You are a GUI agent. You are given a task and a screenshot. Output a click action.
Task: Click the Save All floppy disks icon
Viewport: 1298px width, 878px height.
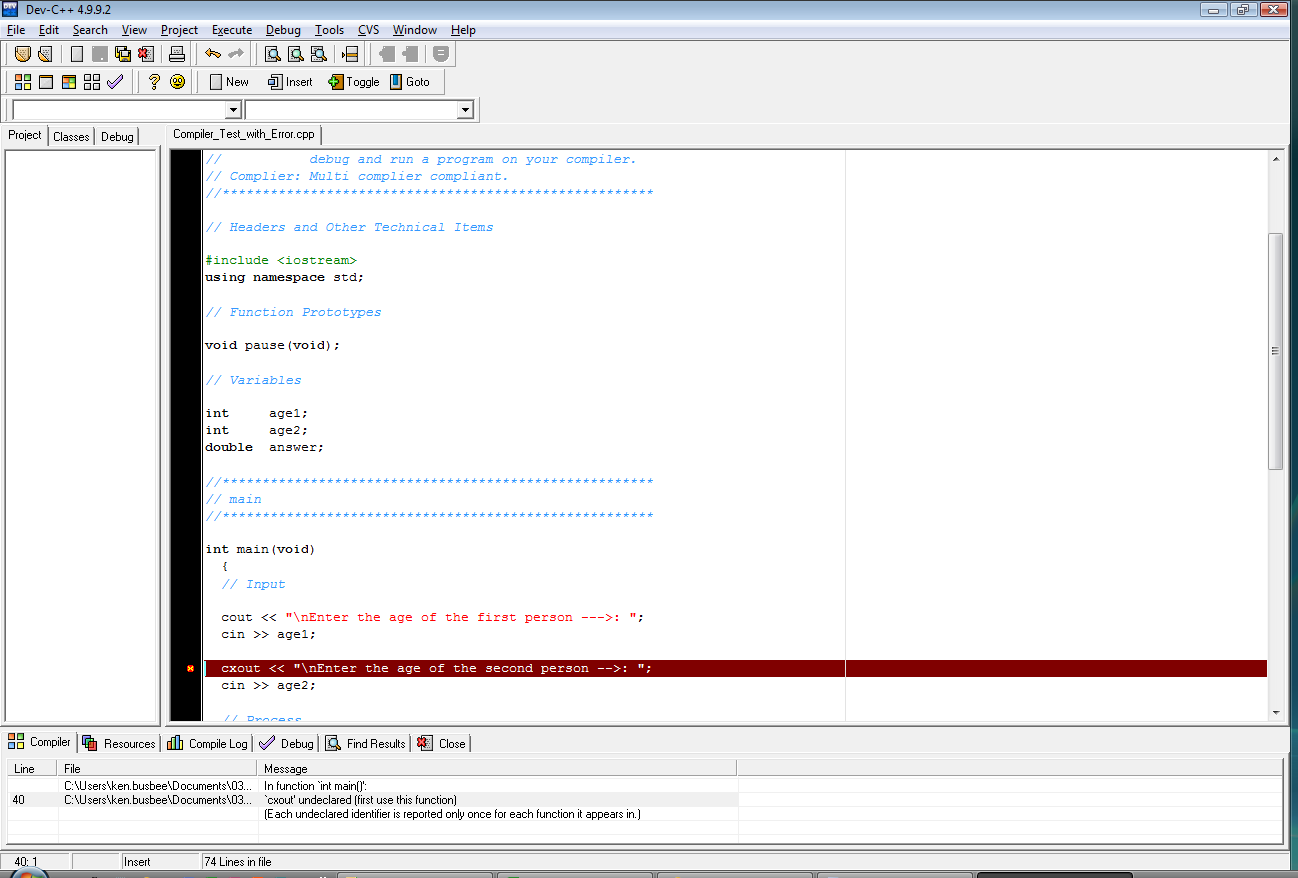click(x=123, y=54)
